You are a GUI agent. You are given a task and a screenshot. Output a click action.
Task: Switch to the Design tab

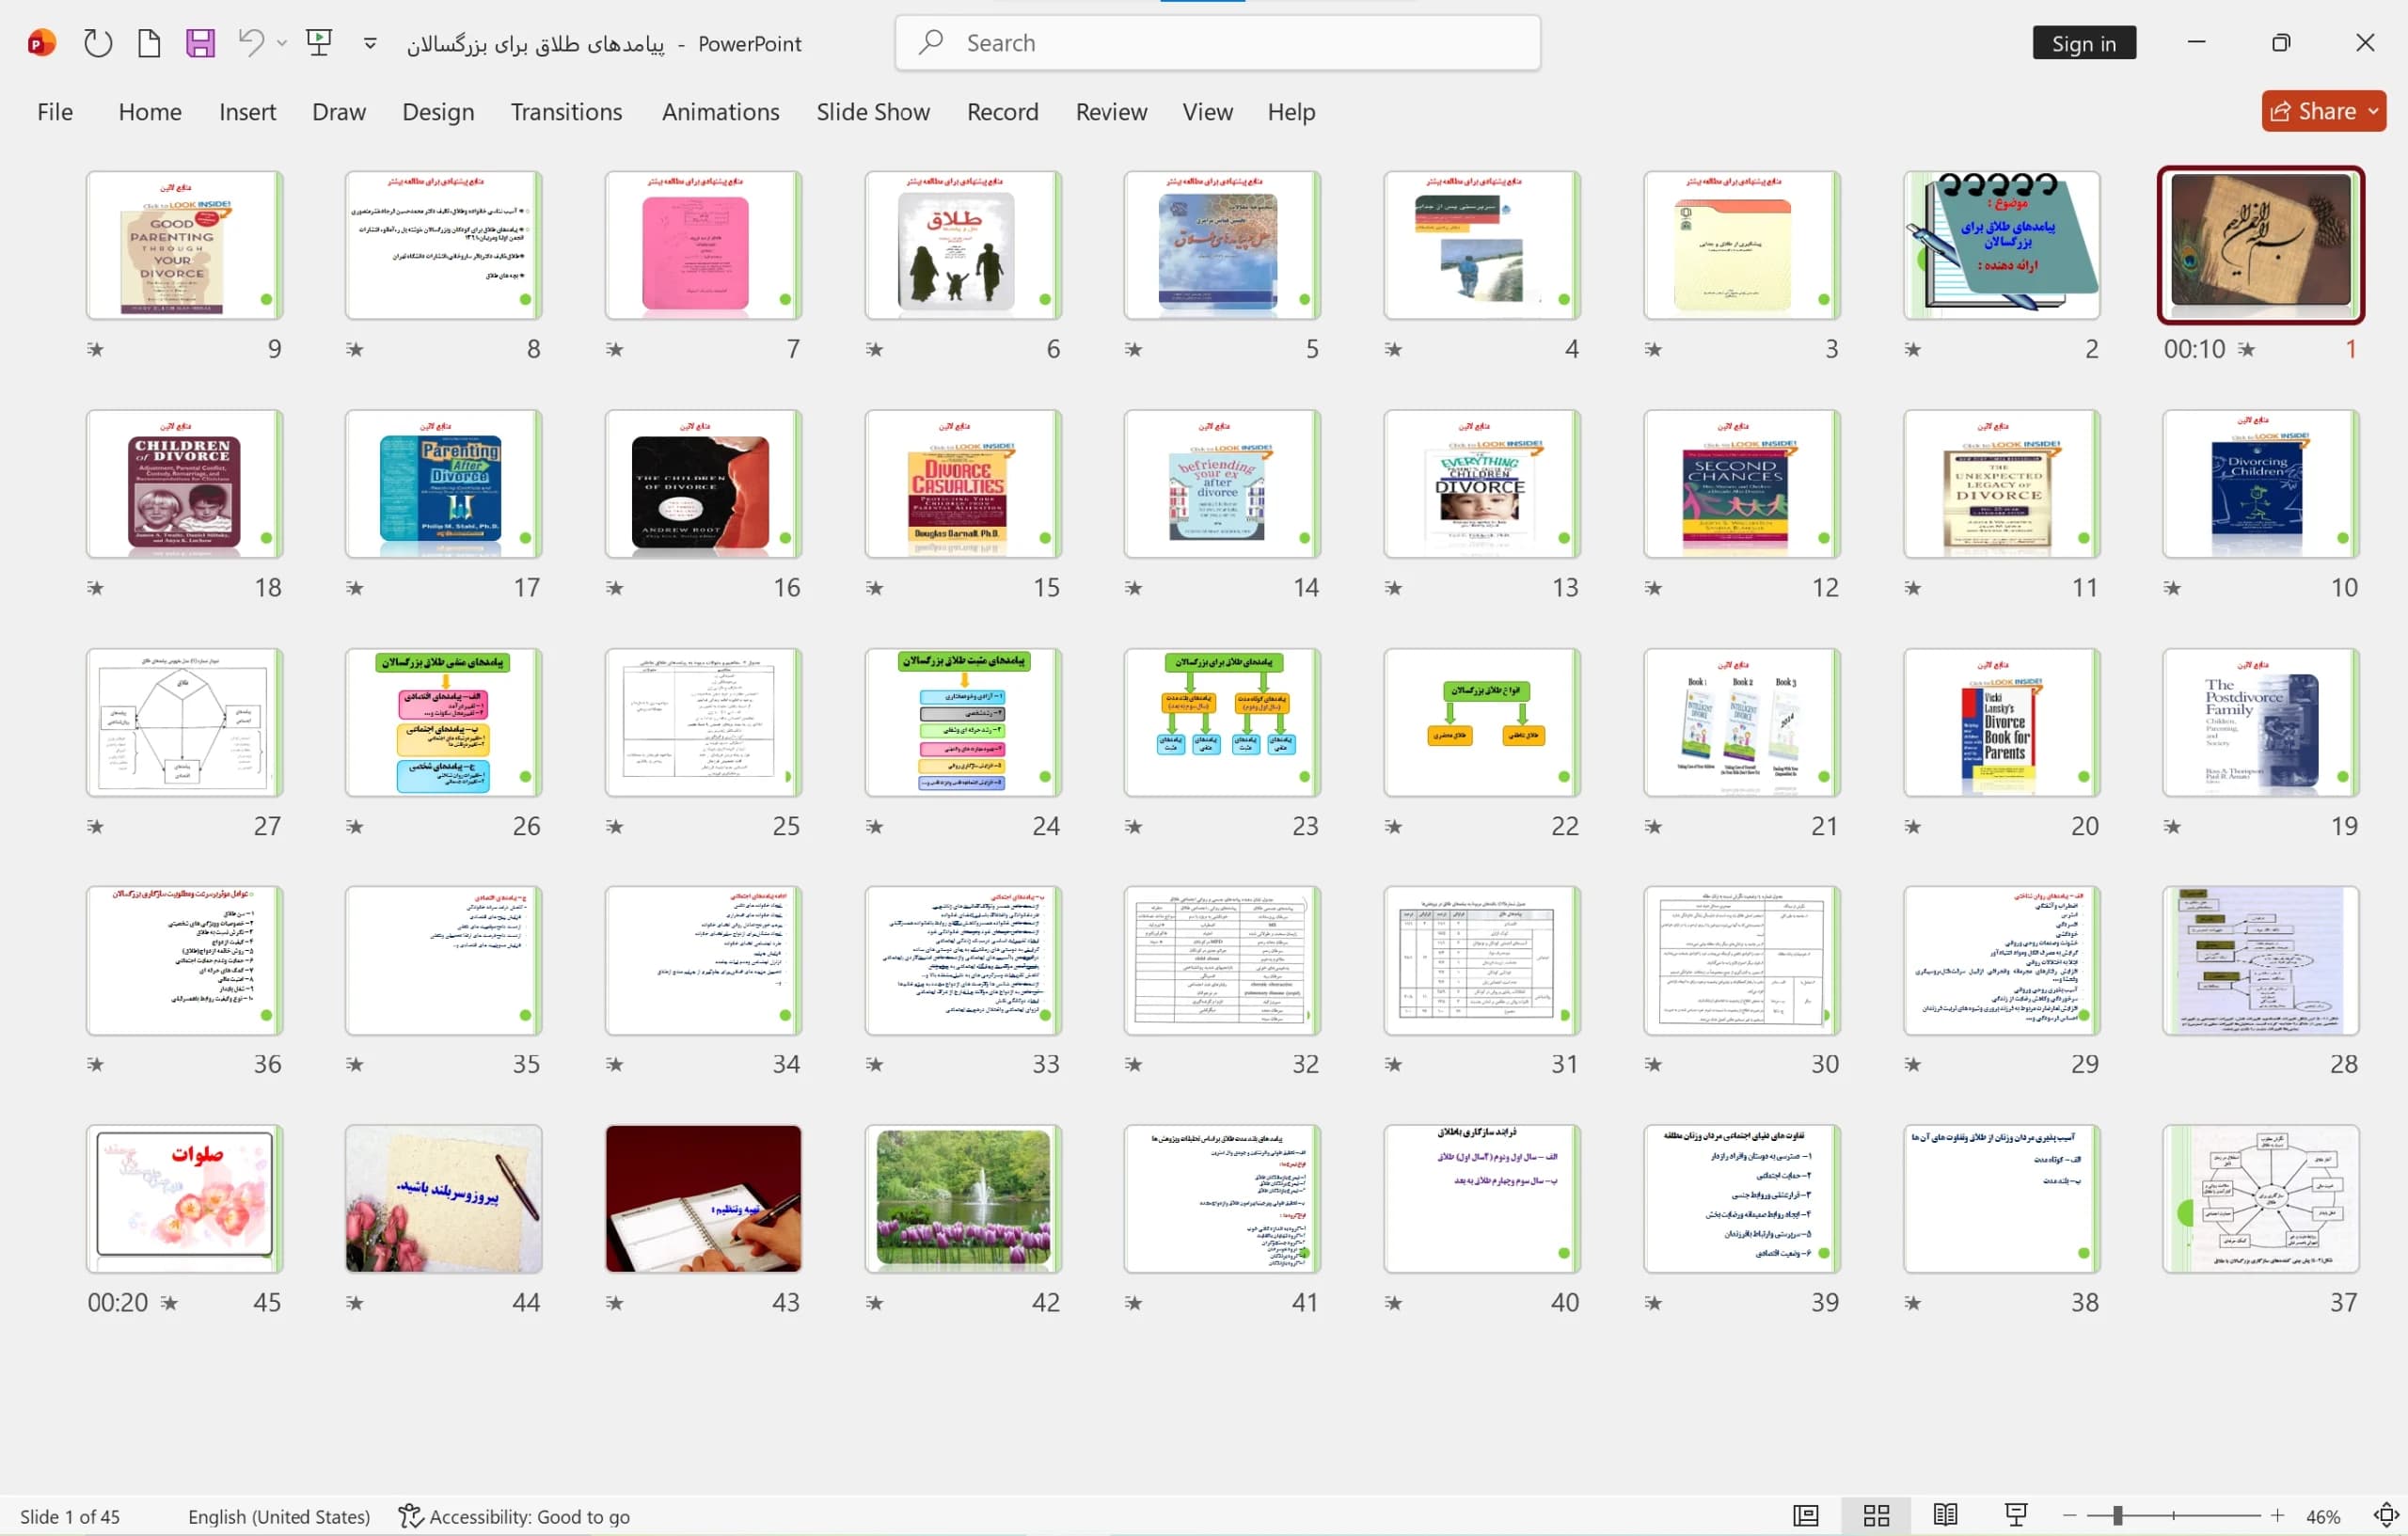click(x=438, y=111)
